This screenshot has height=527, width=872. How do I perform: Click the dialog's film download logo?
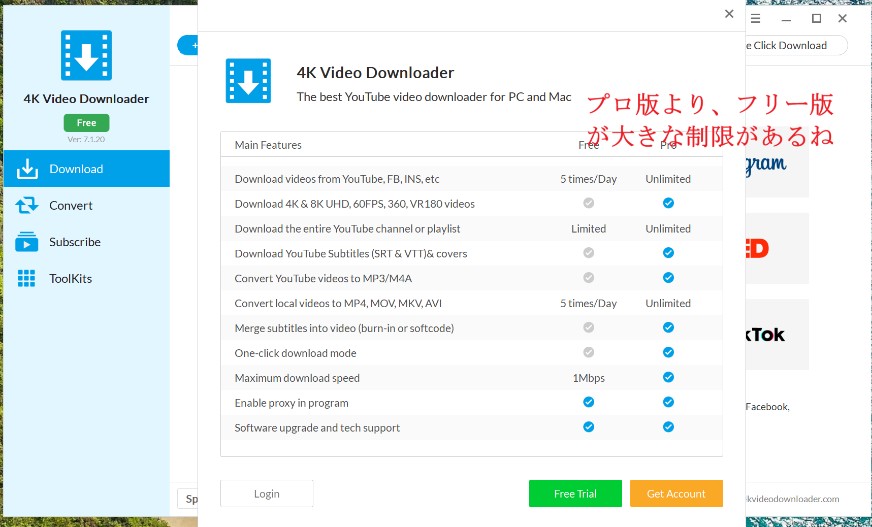248,81
